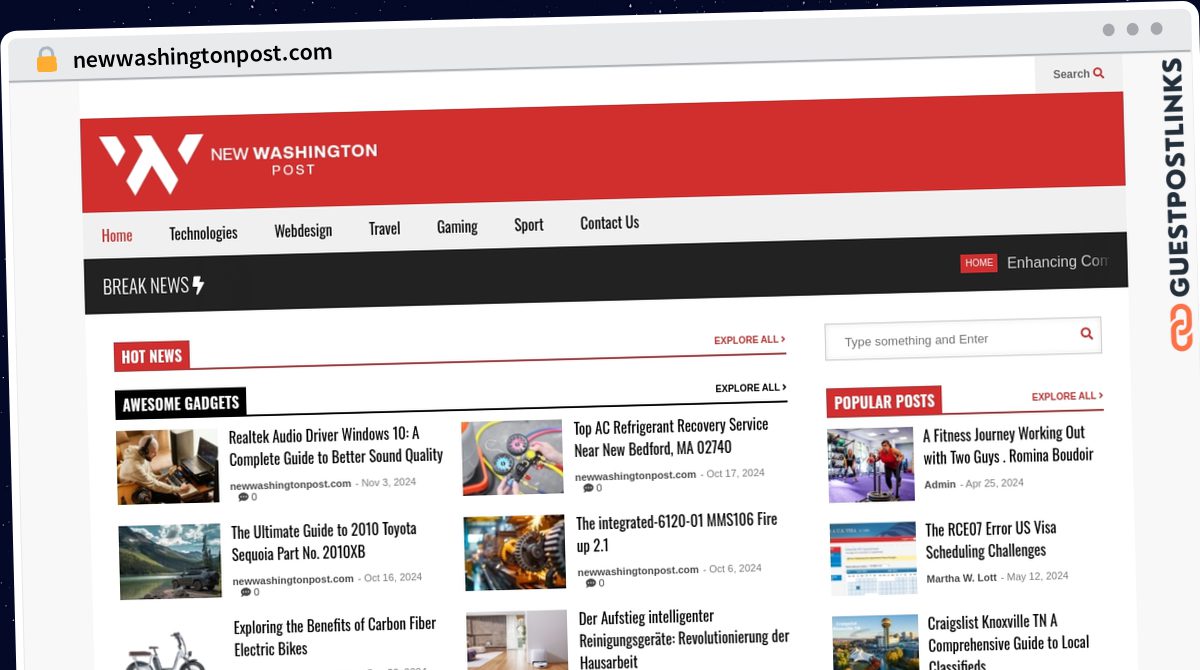Click the AC refrigerant gauges thumbnail

(x=513, y=458)
